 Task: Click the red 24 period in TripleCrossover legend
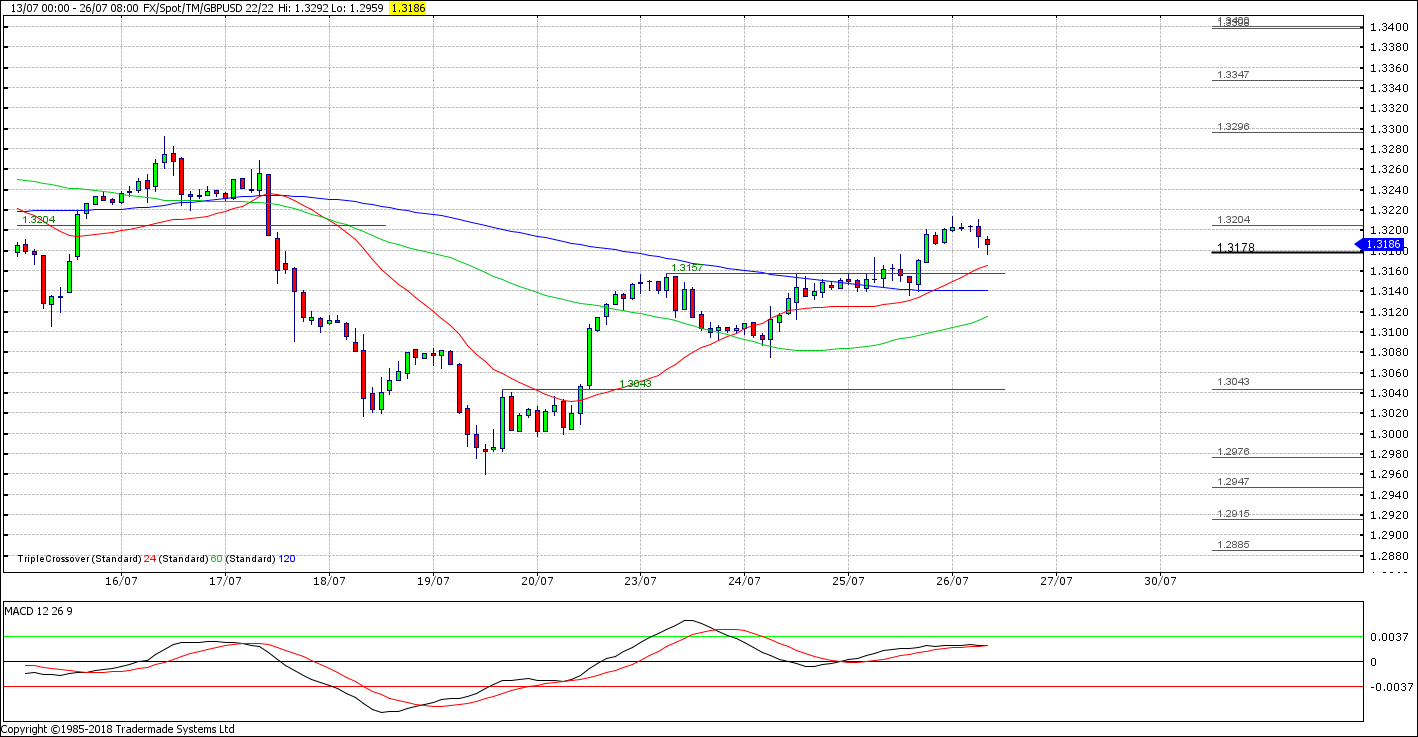pyautogui.click(x=150, y=559)
